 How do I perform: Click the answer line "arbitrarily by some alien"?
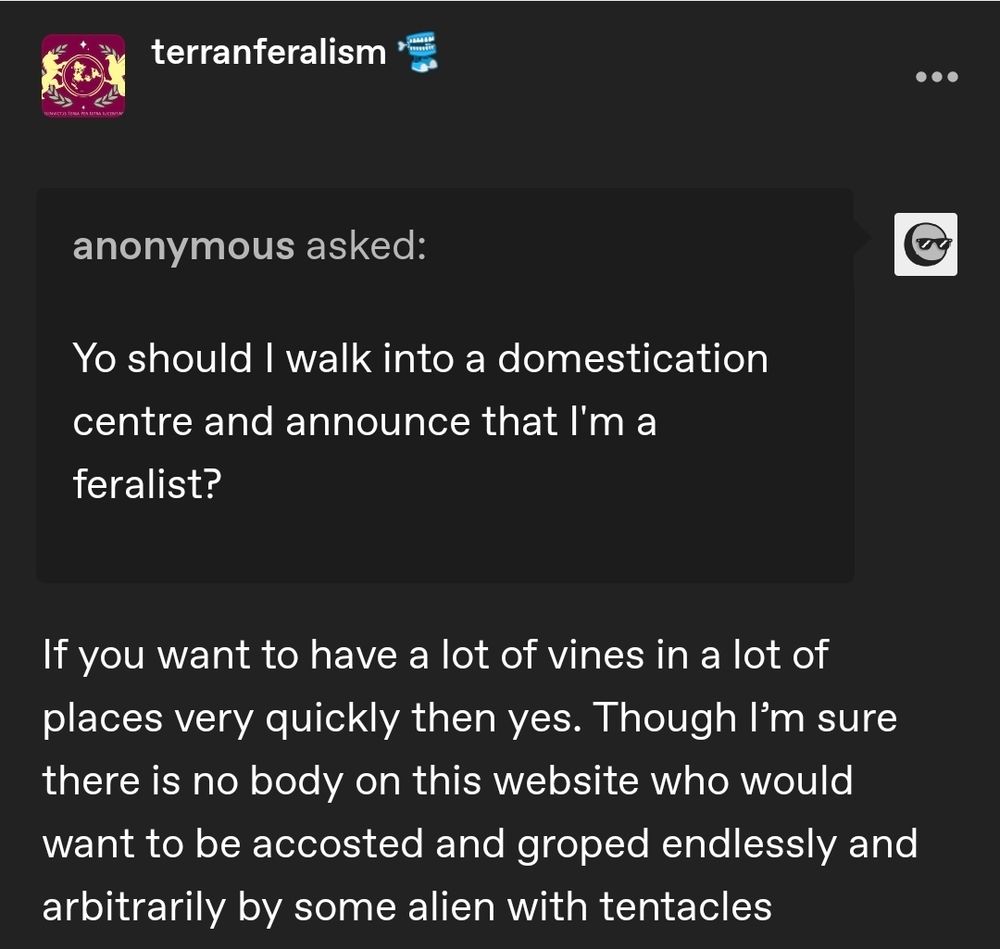click(406, 906)
